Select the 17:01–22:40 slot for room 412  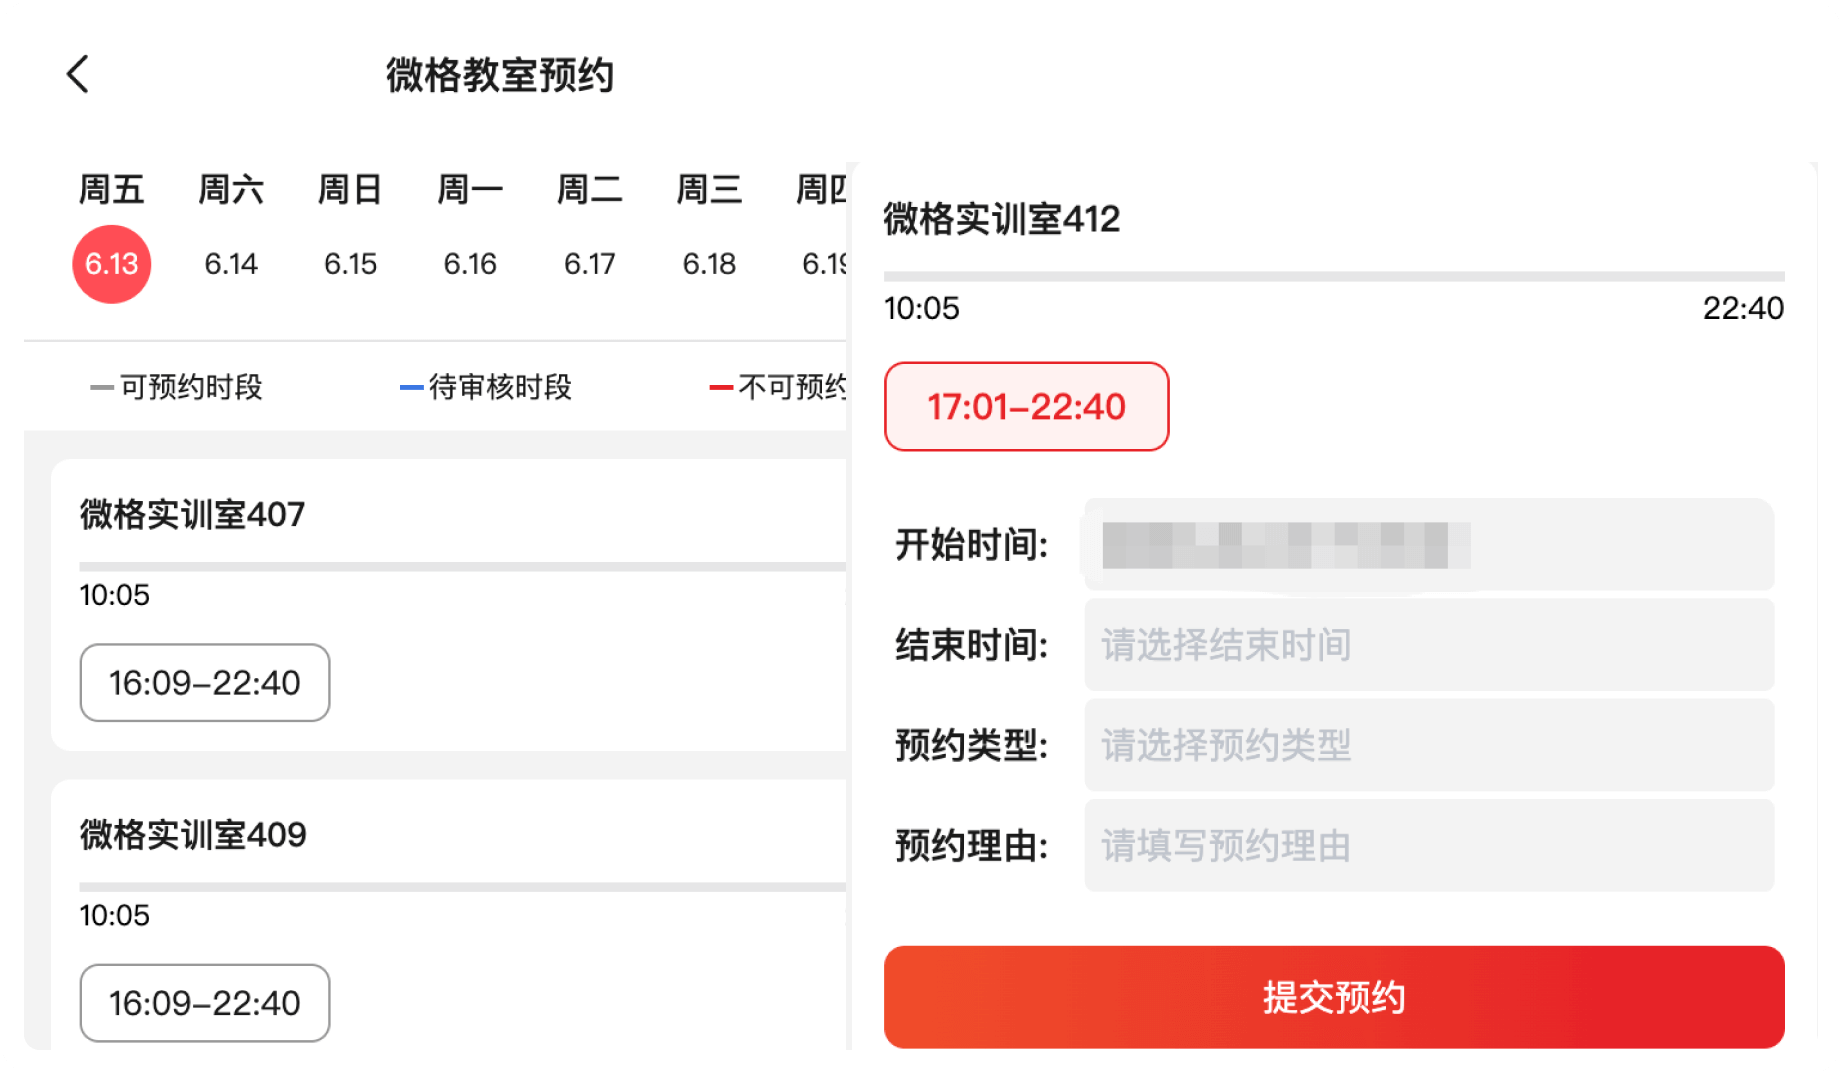[1025, 407]
